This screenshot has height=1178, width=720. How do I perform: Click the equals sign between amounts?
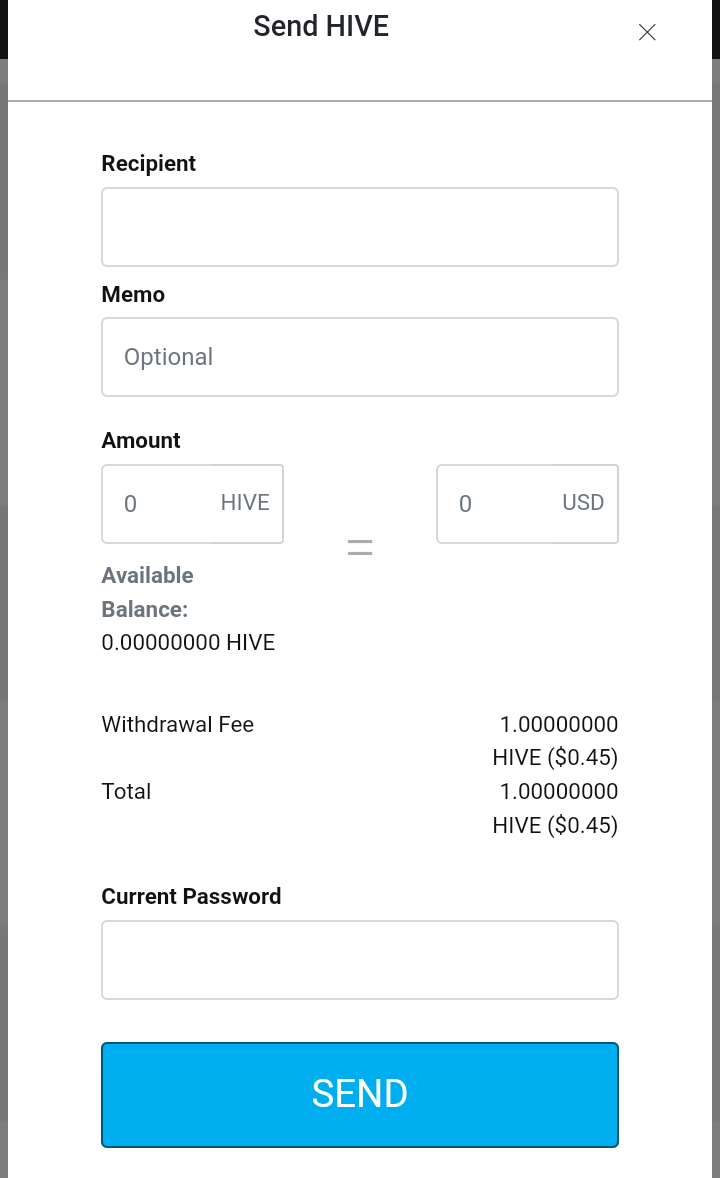coord(360,547)
